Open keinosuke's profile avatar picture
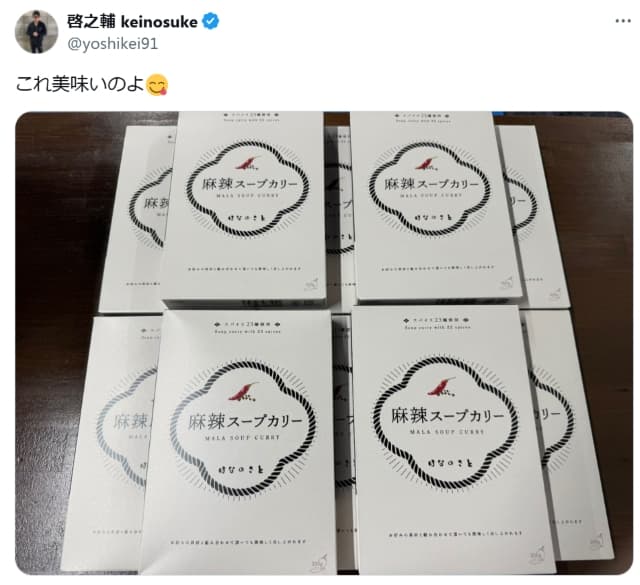This screenshot has width=640, height=585. tap(36, 32)
